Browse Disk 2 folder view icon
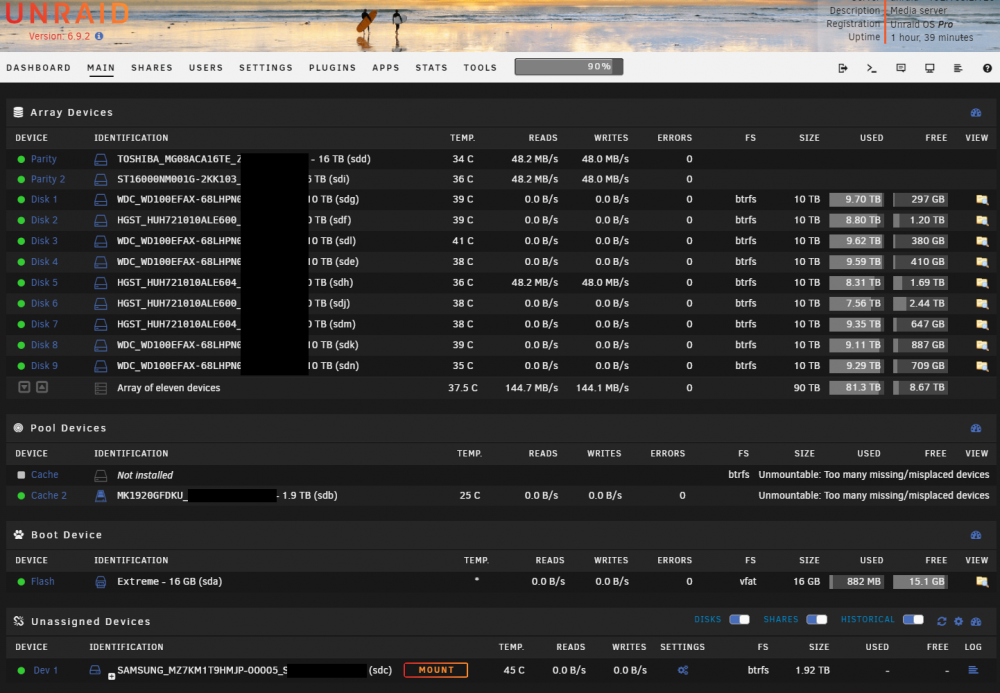Viewport: 1000px width, 693px height. click(982, 220)
